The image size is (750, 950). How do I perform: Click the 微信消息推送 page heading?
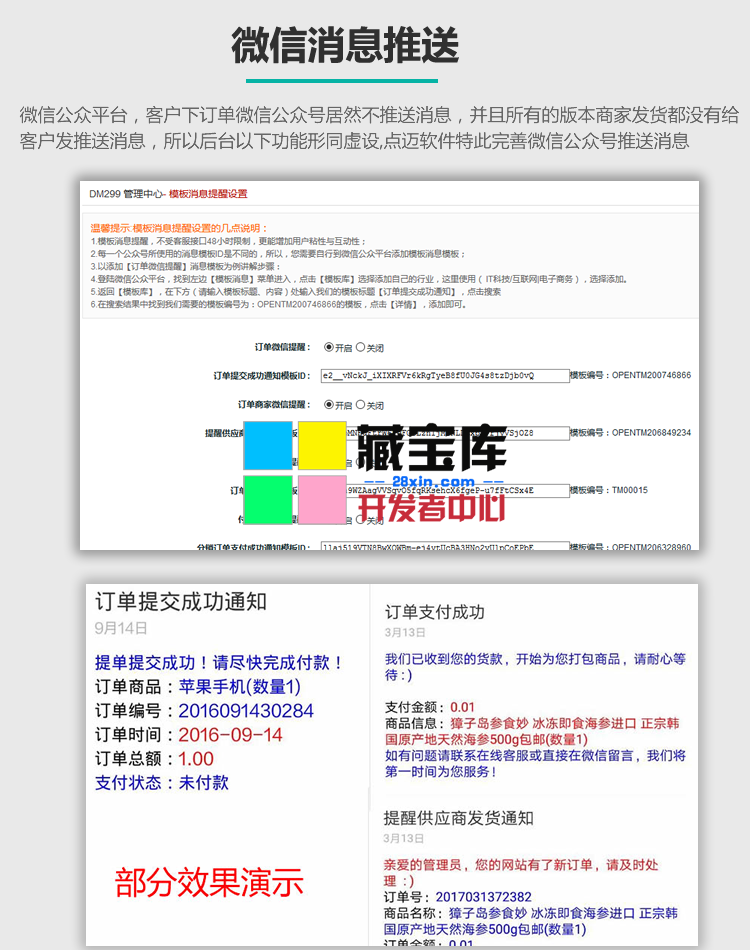[345, 46]
